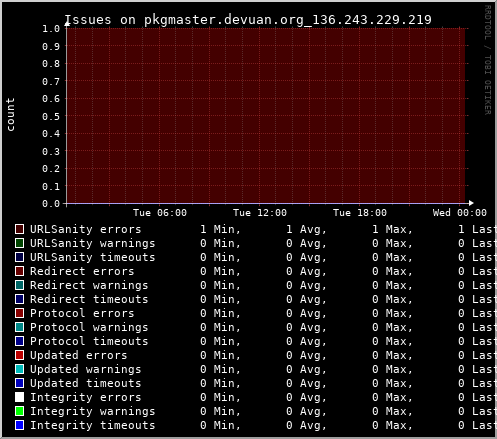The width and height of the screenshot is (497, 439).
Task: Click the Tue 12:00 time axis label
Action: tap(260, 213)
